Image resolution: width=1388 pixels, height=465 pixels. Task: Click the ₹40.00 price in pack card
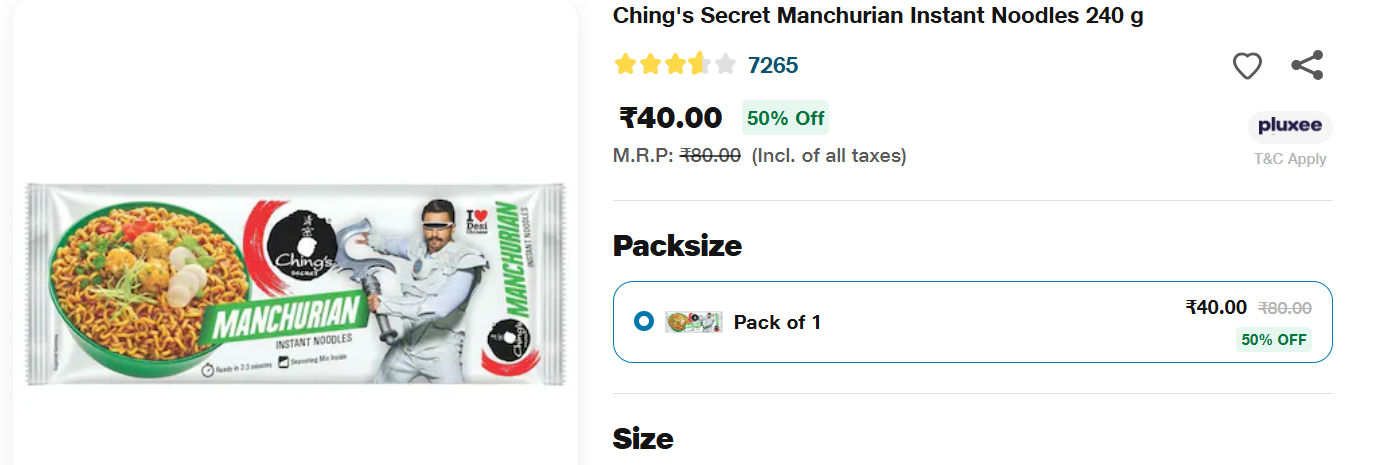coord(1216,308)
